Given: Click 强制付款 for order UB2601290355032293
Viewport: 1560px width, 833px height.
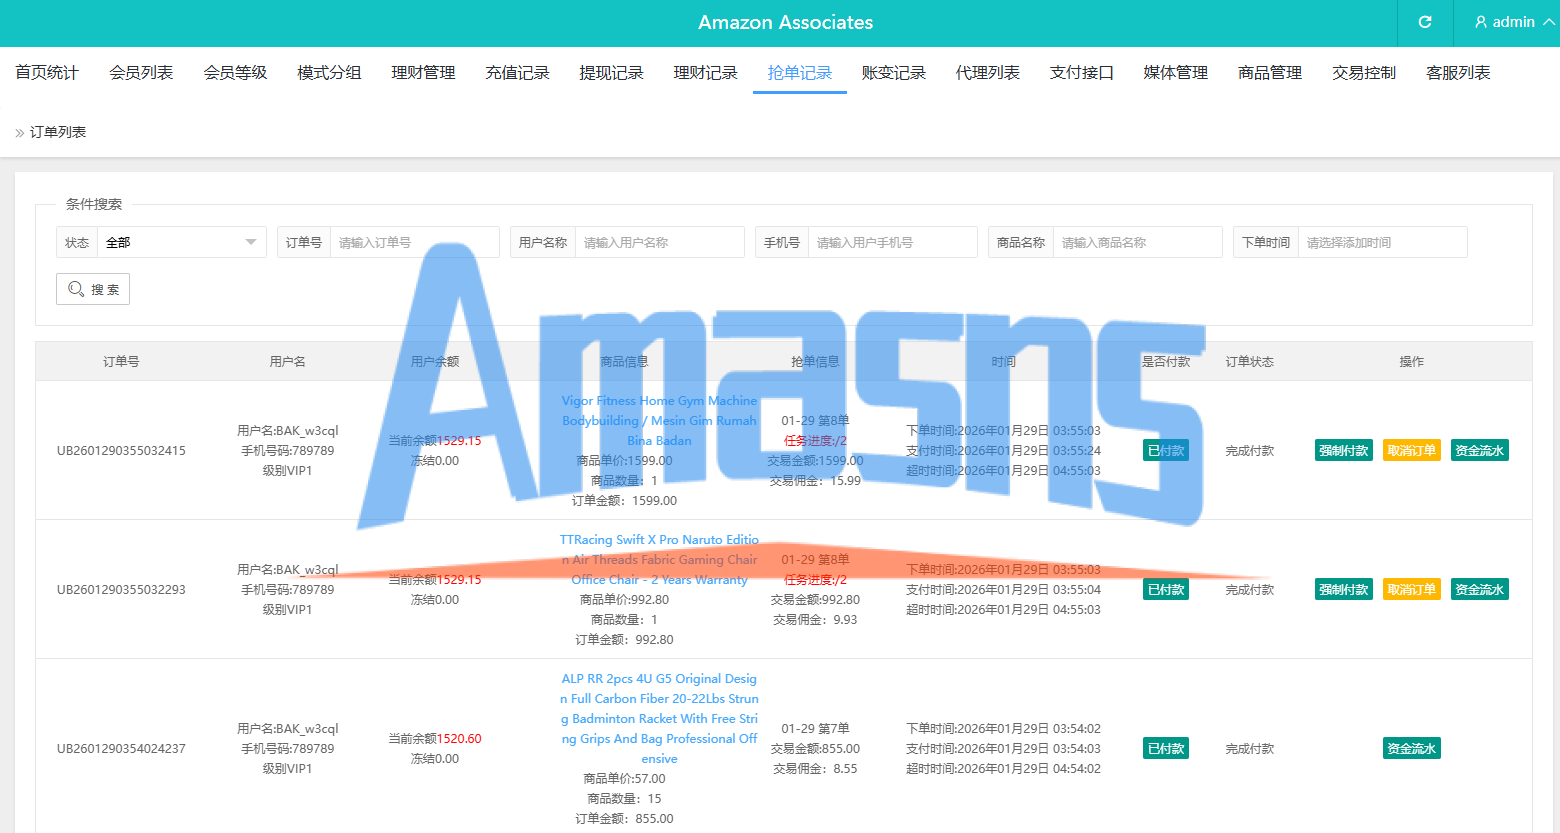Looking at the screenshot, I should (x=1344, y=589).
